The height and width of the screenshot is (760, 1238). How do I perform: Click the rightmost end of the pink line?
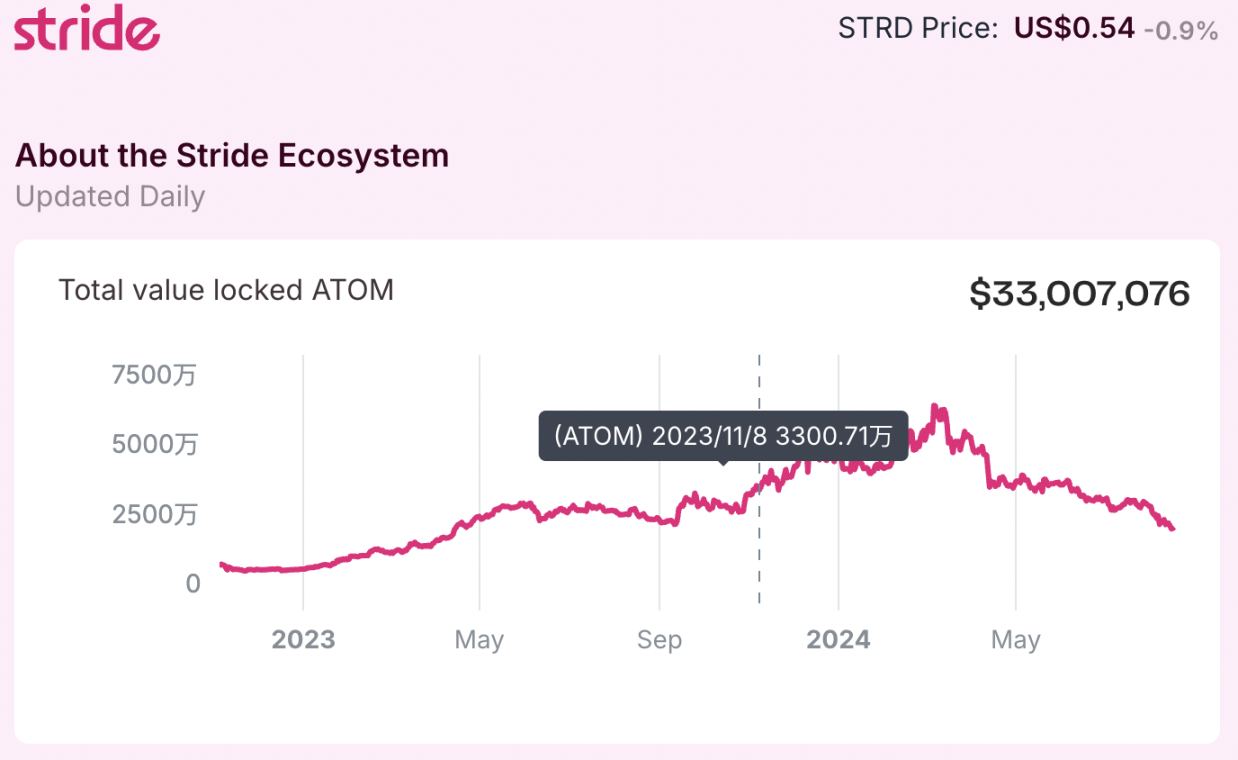1172,528
